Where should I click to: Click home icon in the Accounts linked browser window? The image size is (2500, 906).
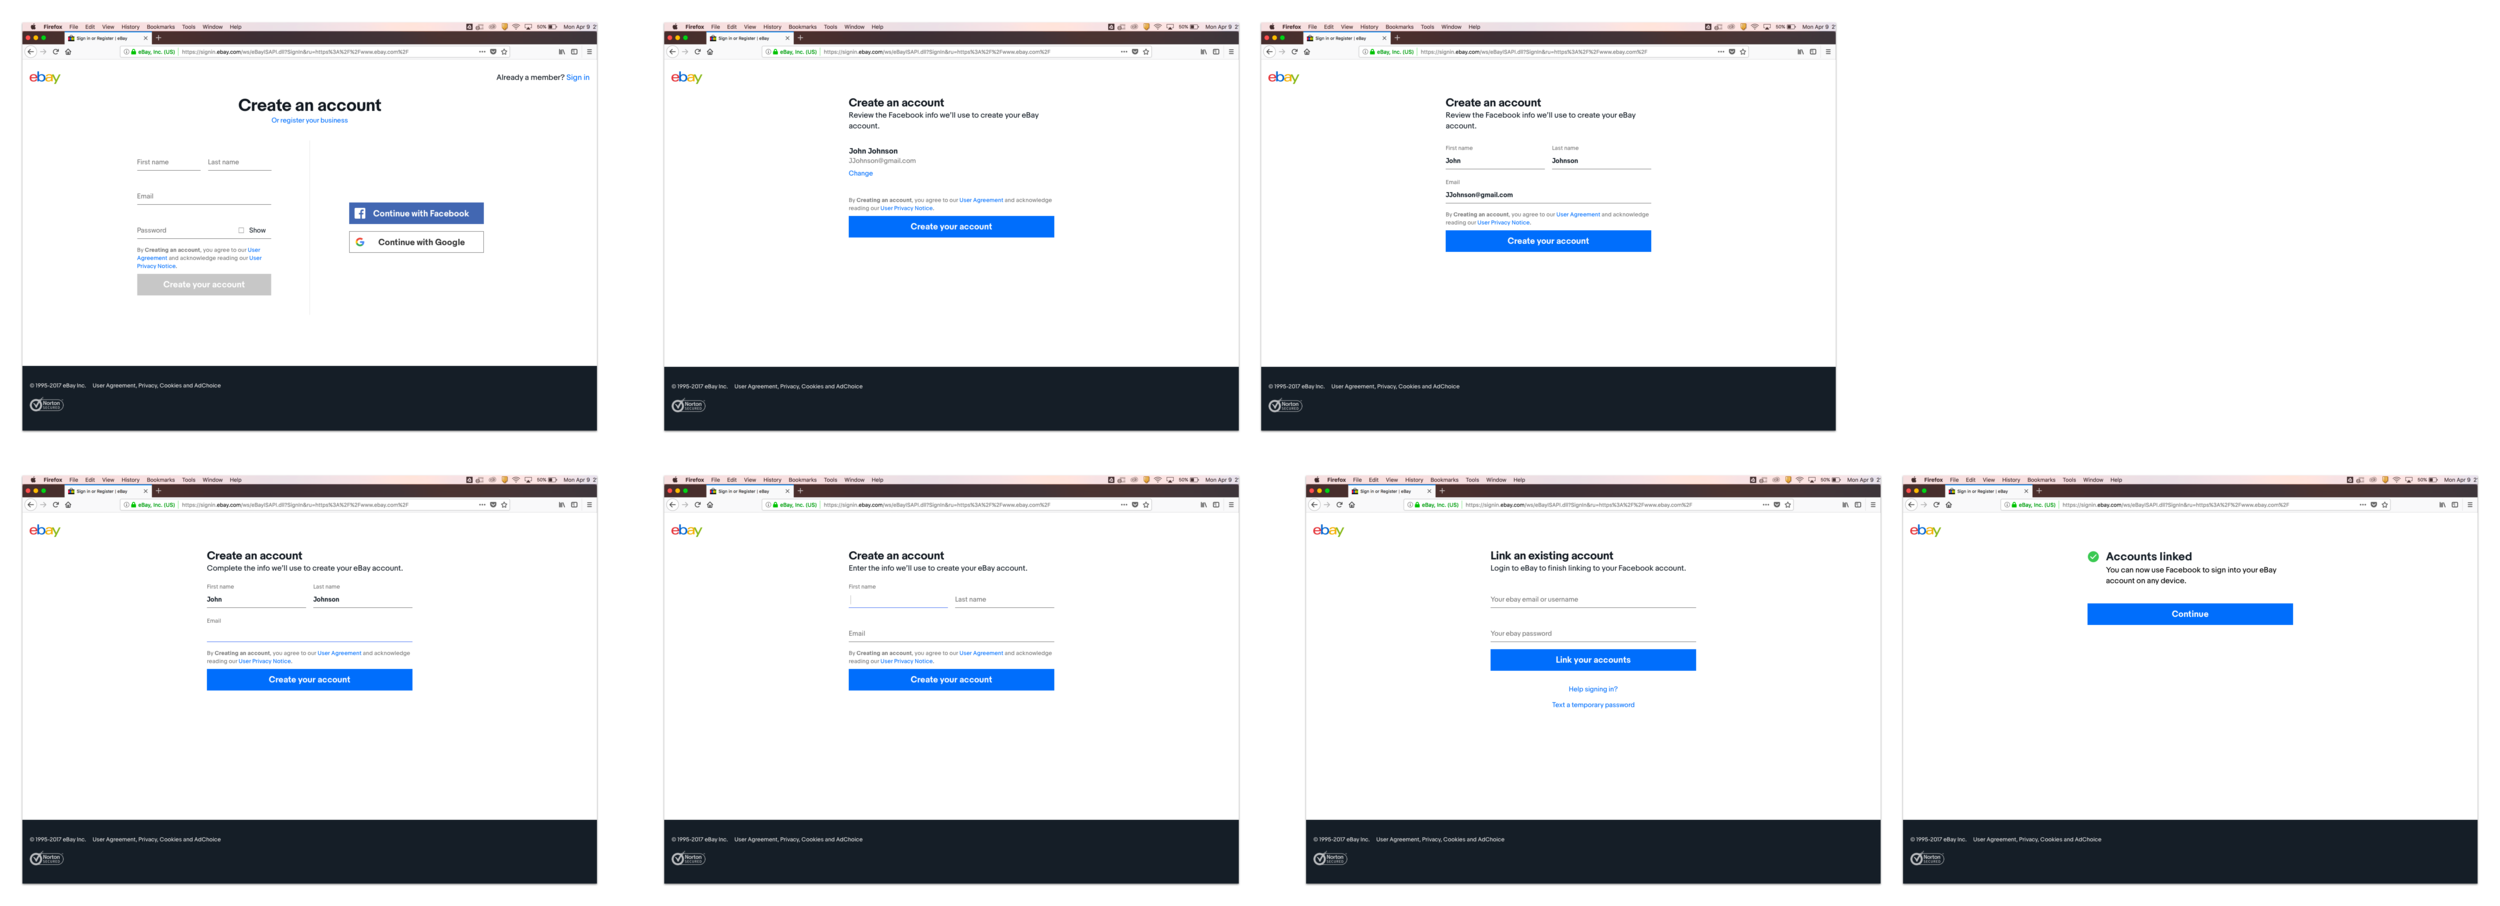[x=1948, y=505]
